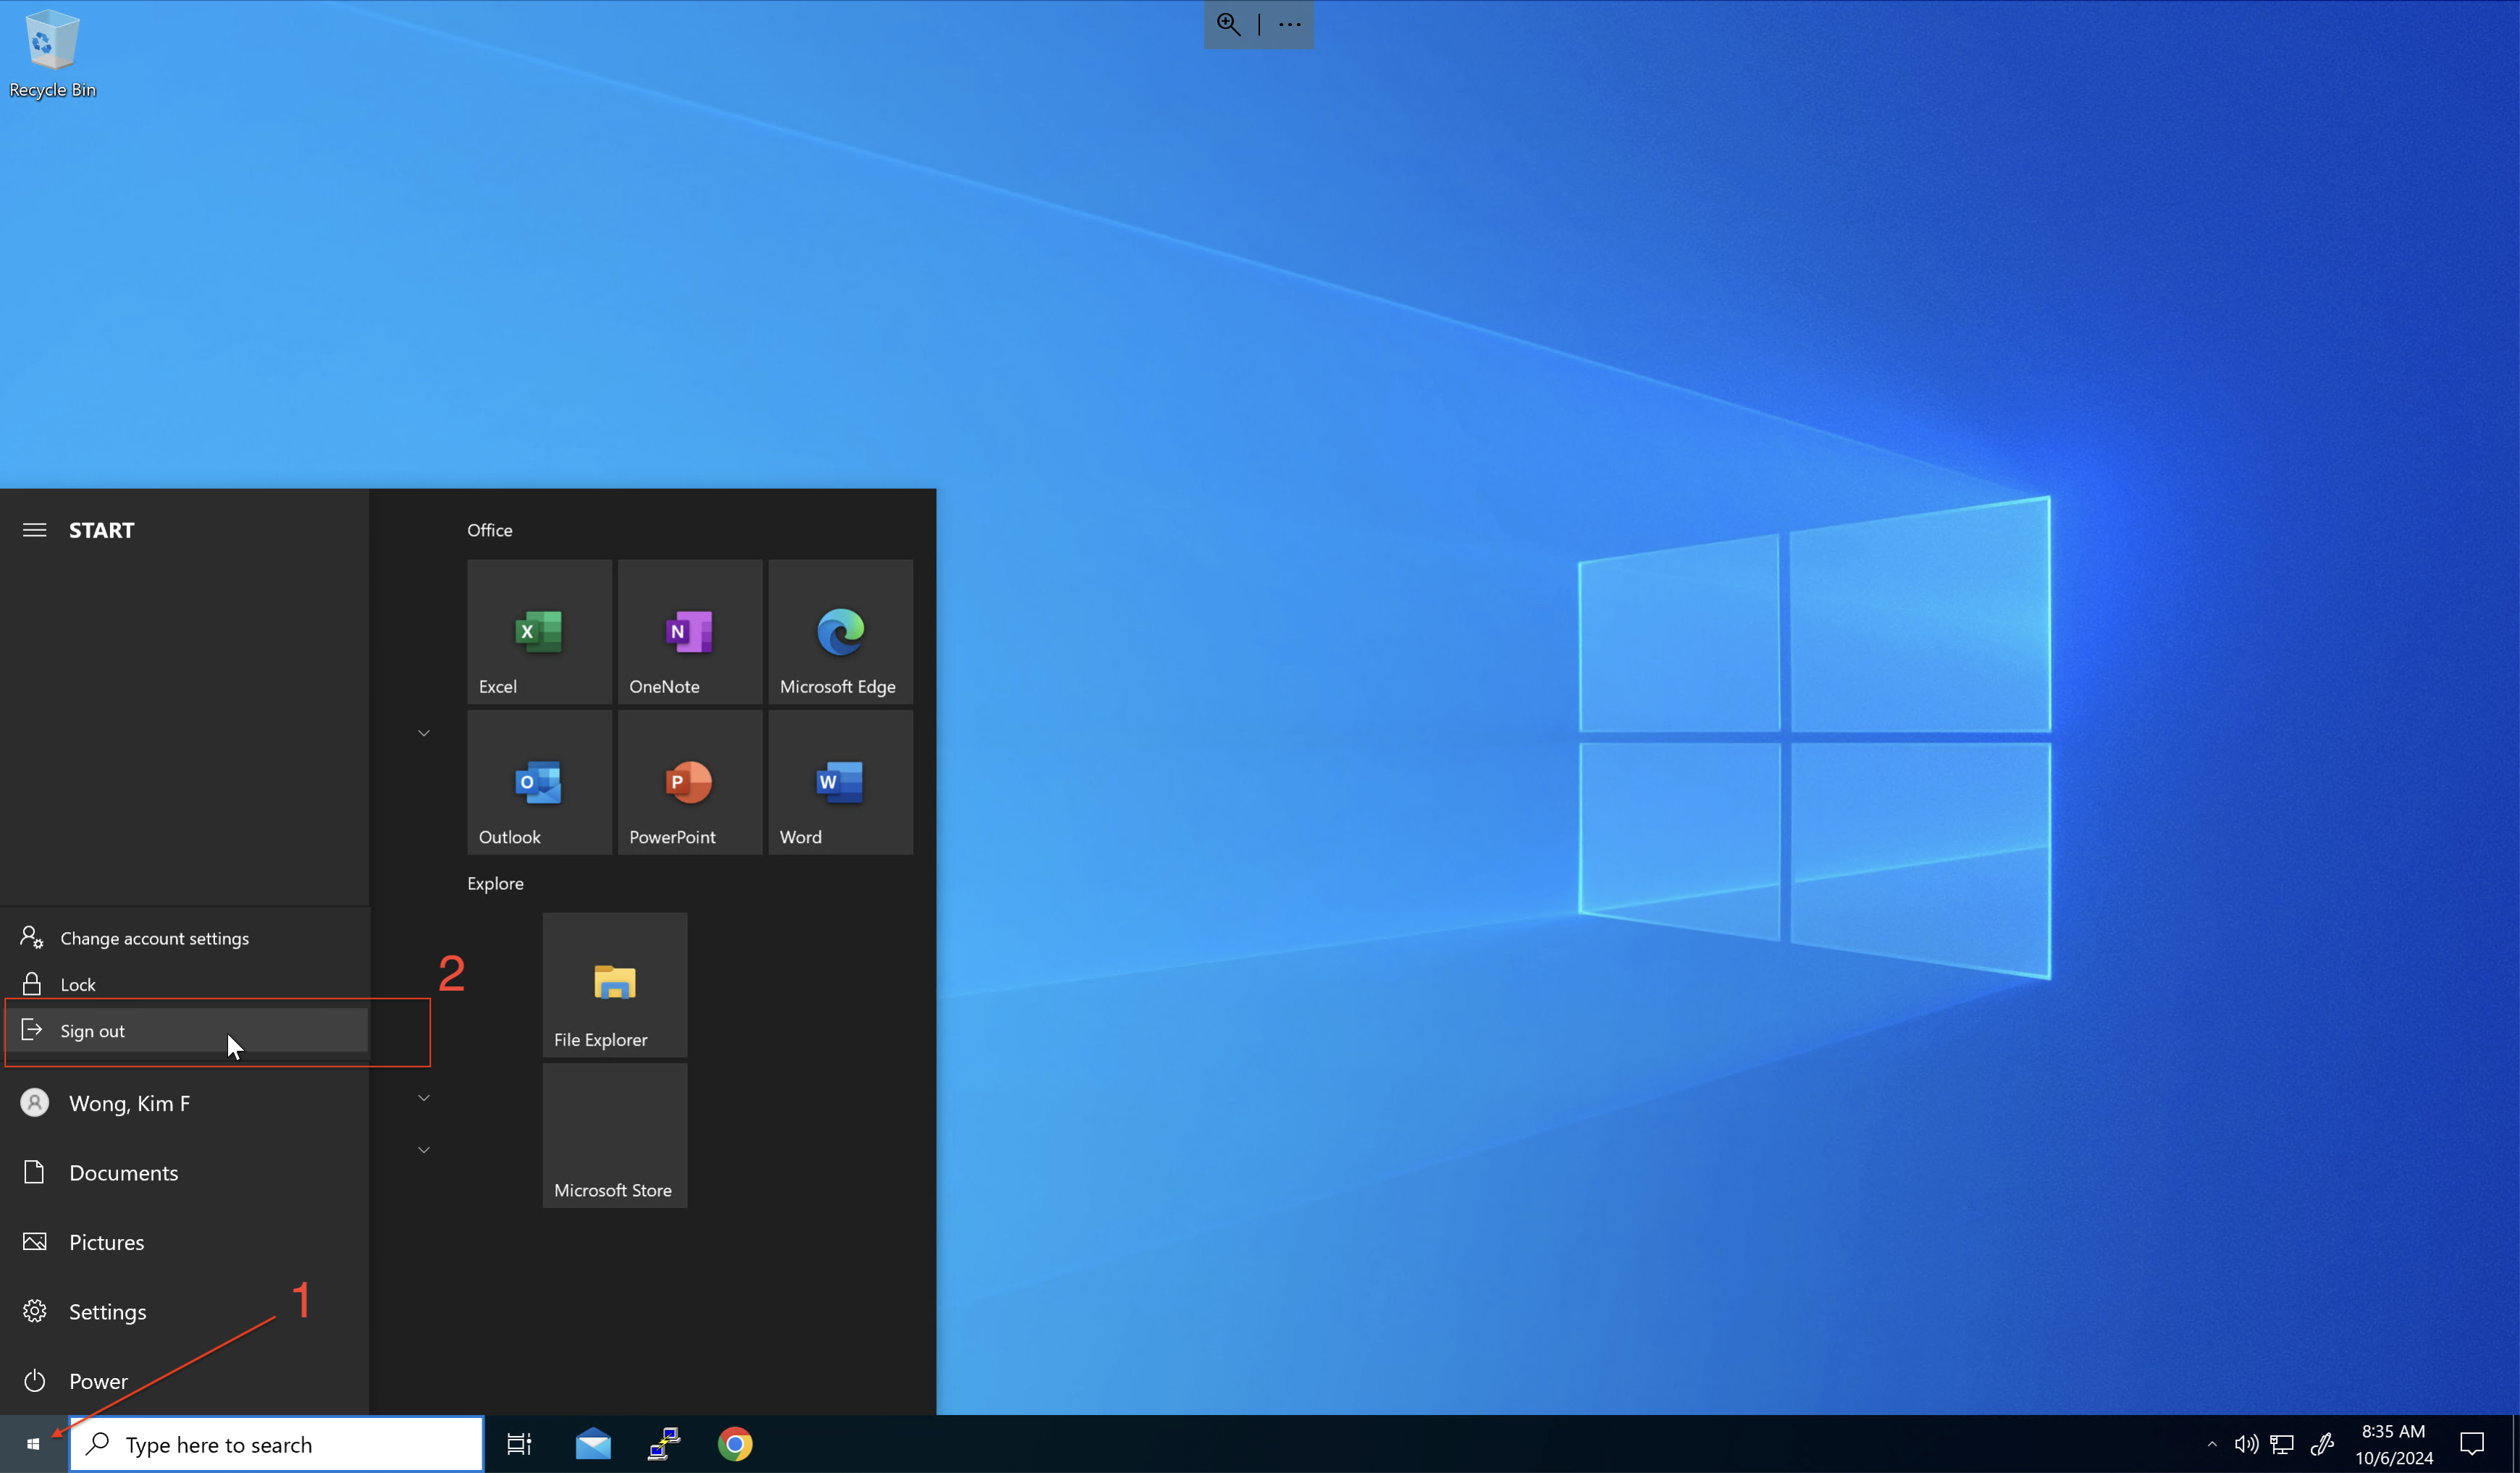This screenshot has height=1473, width=2520.
Task: Expand the chevron beside the Outlook tile row
Action: click(424, 733)
